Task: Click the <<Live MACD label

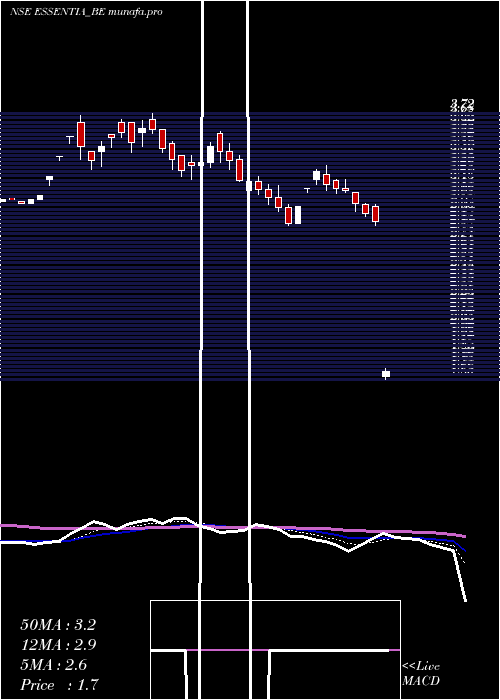Action: [x=421, y=673]
